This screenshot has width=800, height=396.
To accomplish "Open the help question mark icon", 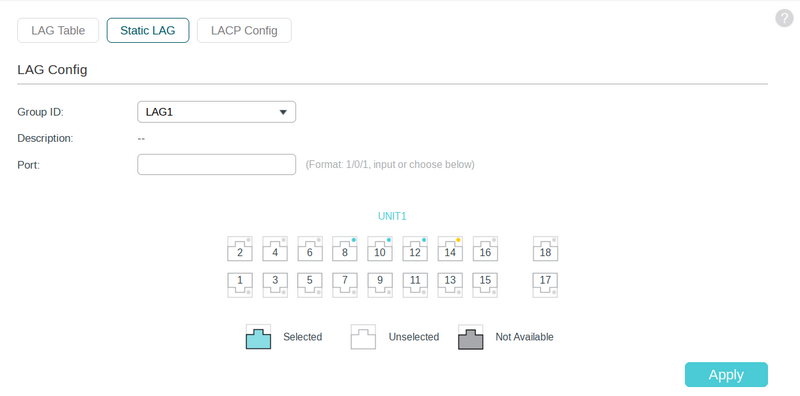I will point(784,18).
